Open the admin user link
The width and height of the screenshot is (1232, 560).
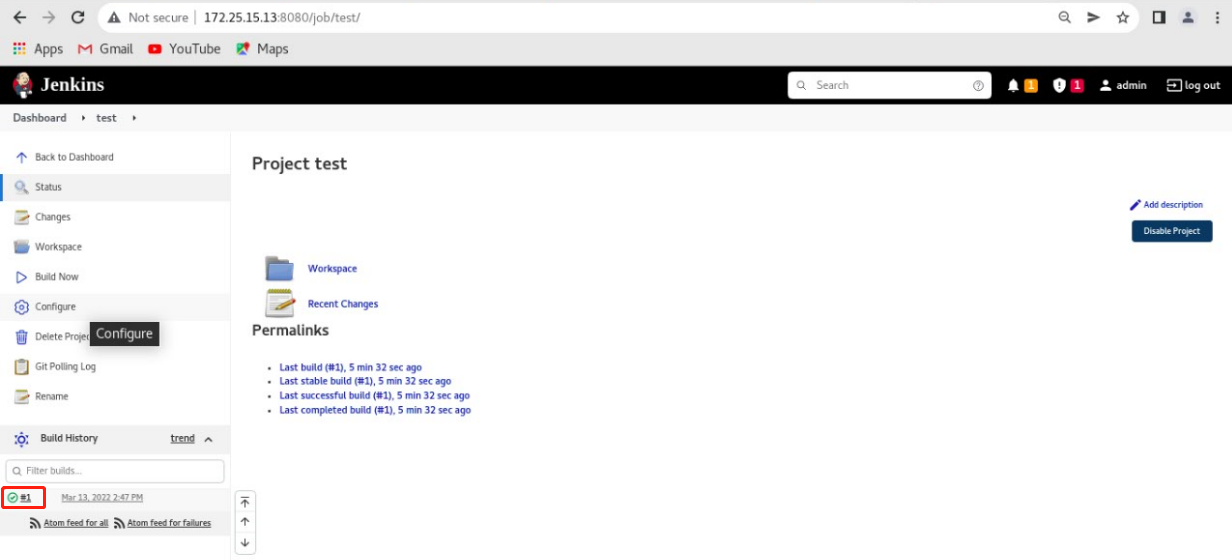(1123, 86)
